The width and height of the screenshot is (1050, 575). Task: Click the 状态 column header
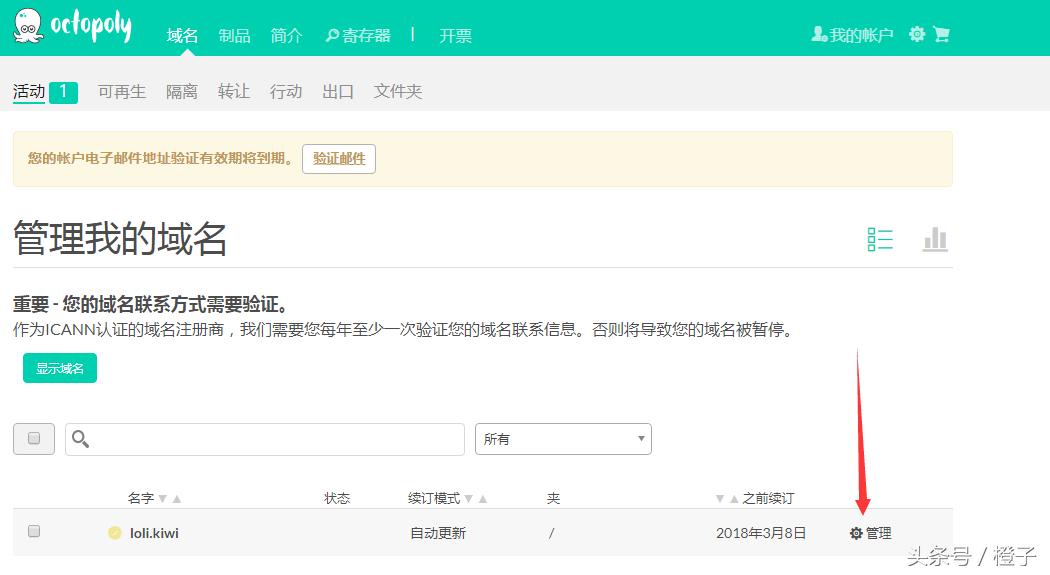[337, 498]
